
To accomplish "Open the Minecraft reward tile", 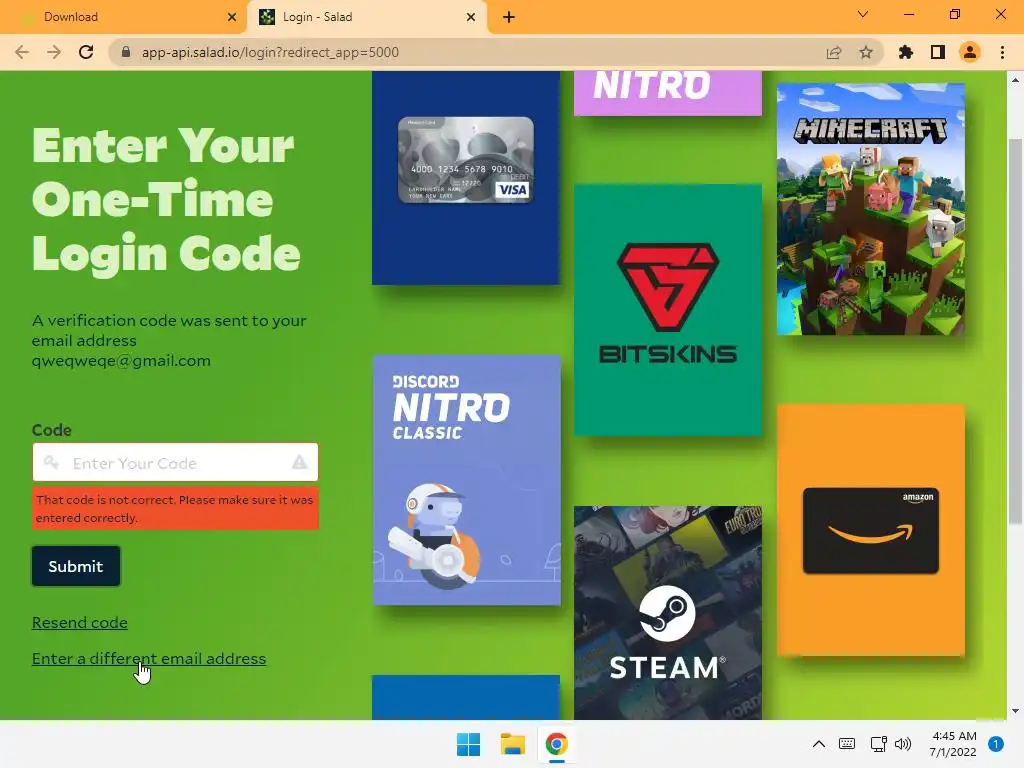I will pyautogui.click(x=871, y=209).
